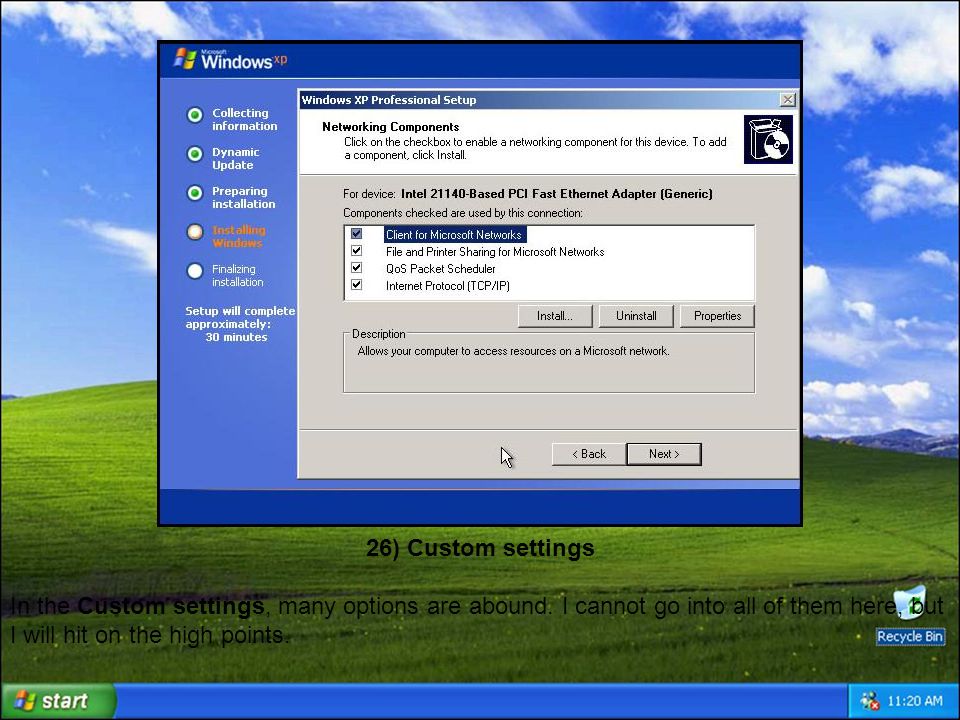
Task: Click Preparing installation step indicator
Action: click(x=195, y=193)
